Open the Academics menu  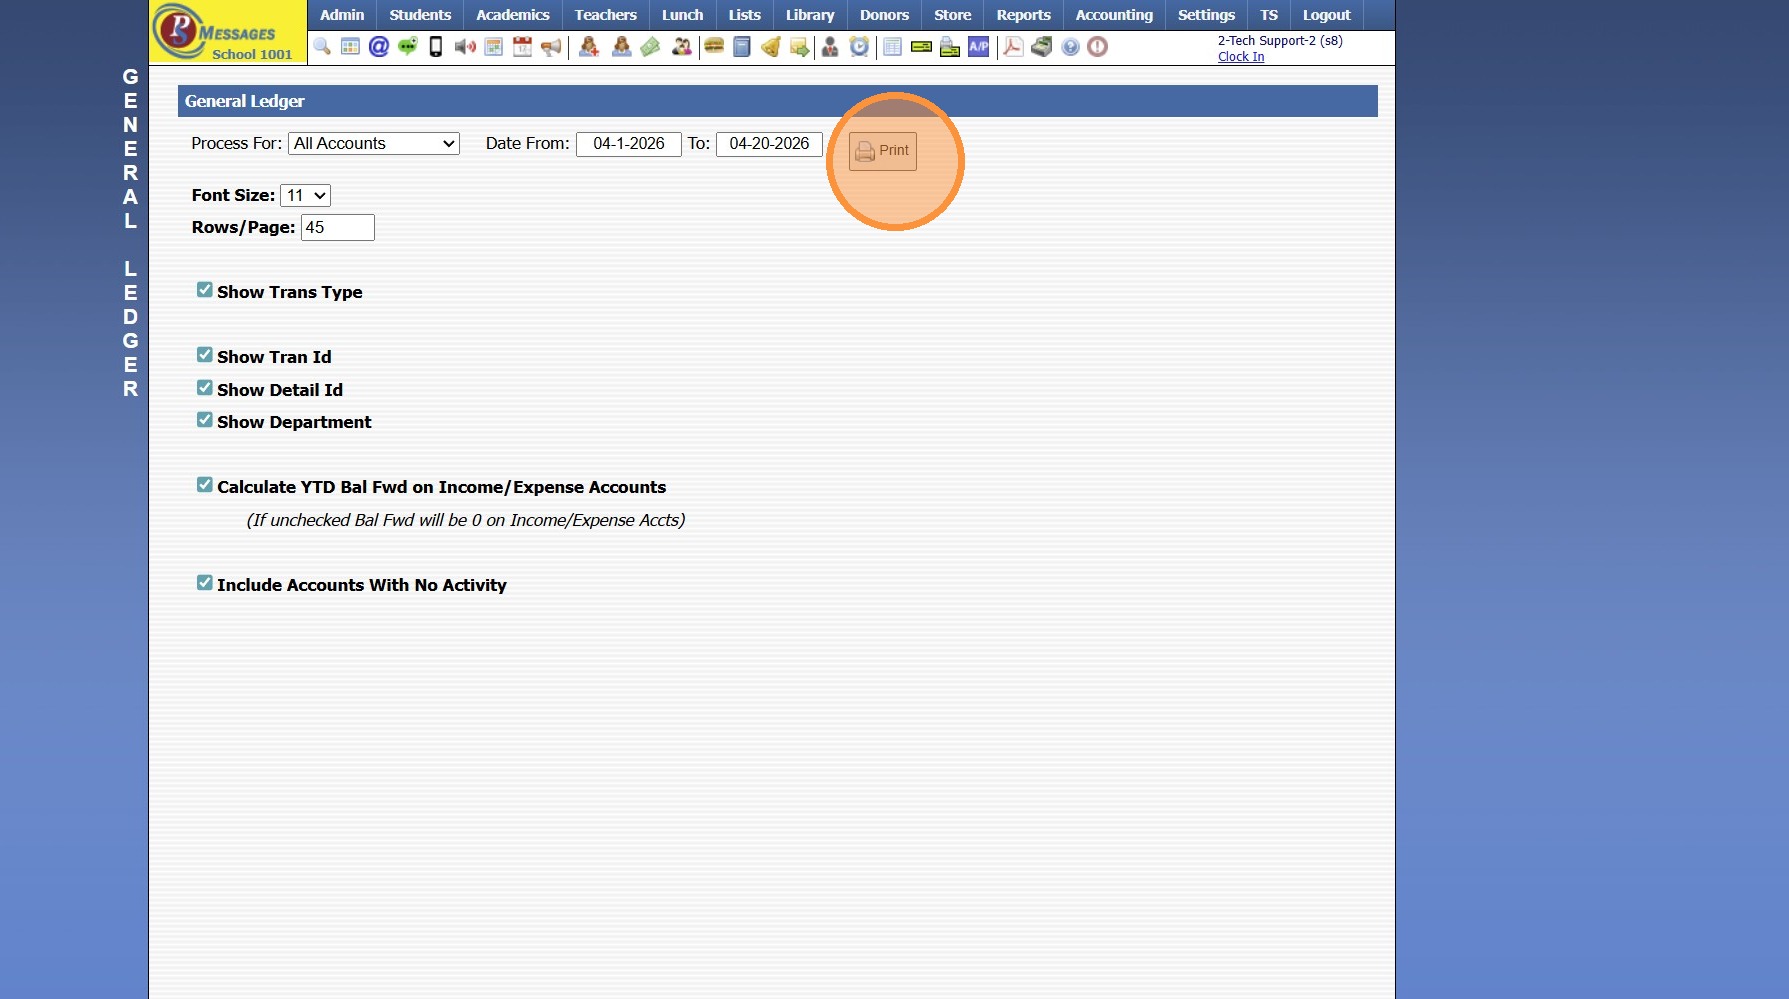click(x=513, y=15)
